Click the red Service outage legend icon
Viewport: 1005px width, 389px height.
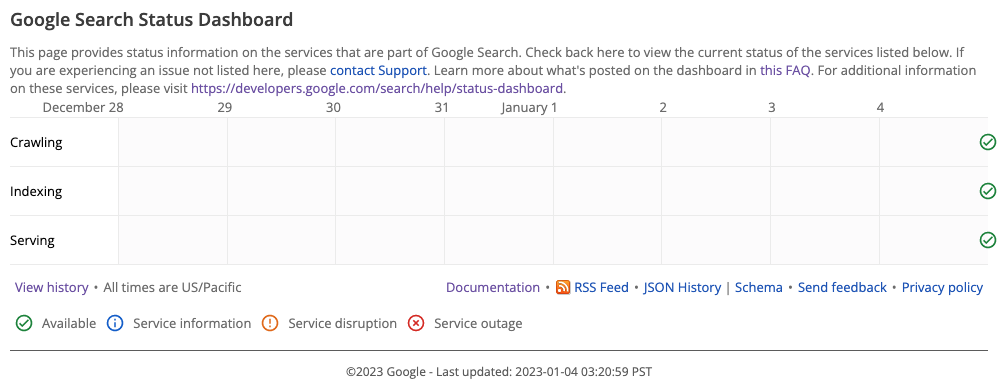pyautogui.click(x=416, y=324)
